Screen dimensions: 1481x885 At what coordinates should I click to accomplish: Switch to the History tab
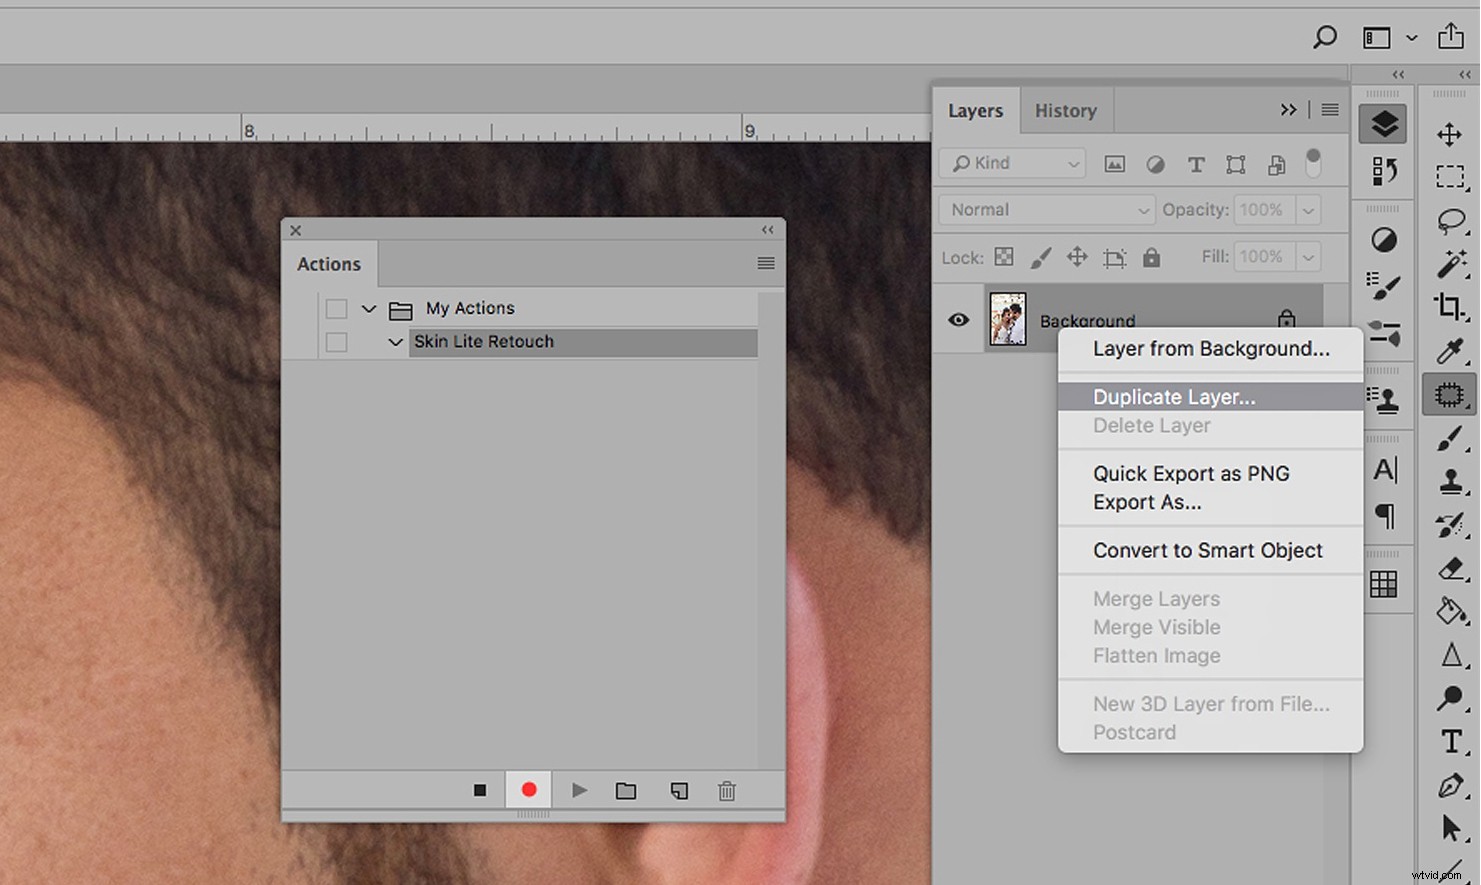pyautogui.click(x=1065, y=111)
